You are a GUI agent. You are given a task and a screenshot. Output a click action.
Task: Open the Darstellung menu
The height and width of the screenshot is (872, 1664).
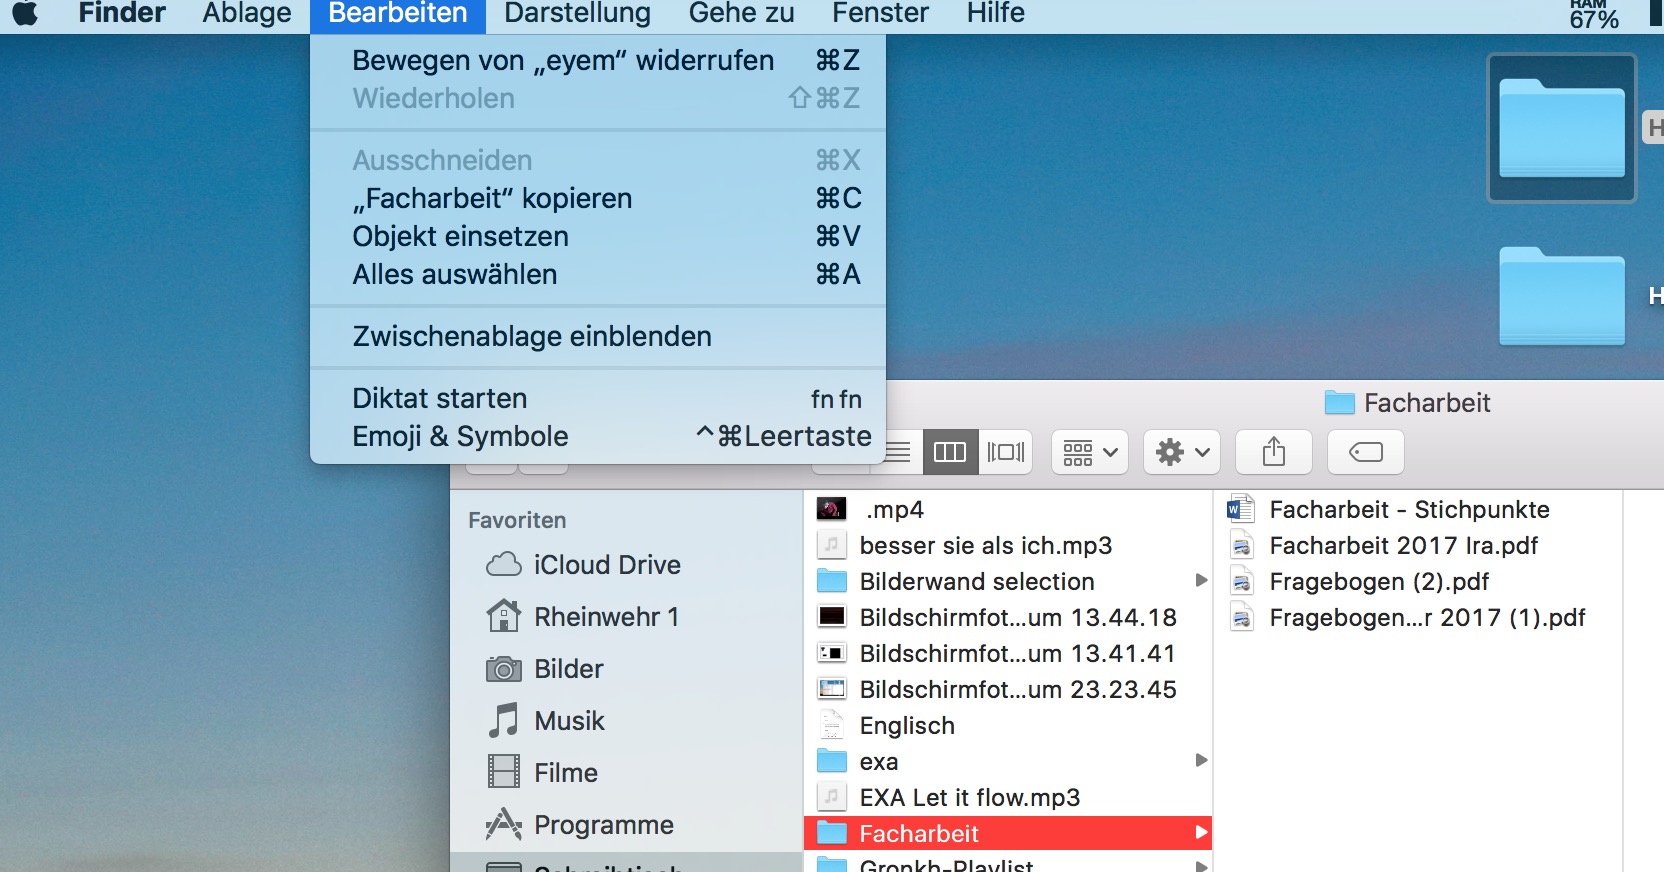click(x=577, y=14)
